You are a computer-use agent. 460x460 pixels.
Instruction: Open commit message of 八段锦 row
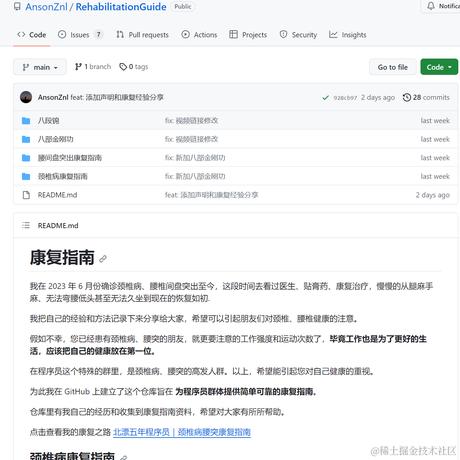pos(191,121)
